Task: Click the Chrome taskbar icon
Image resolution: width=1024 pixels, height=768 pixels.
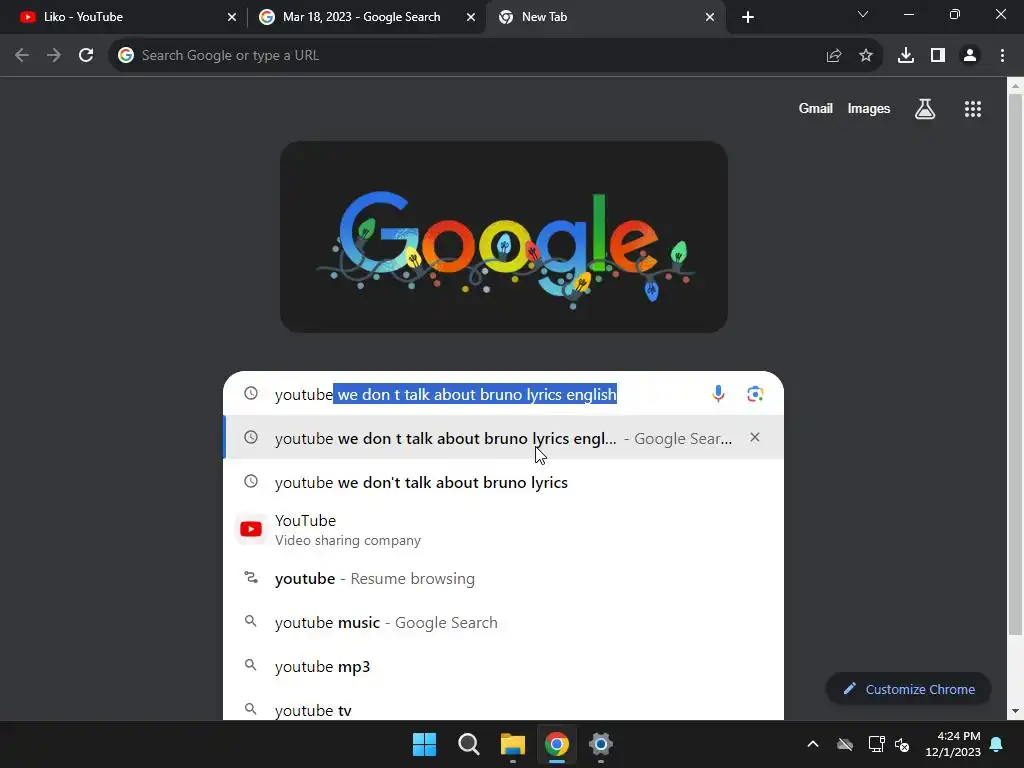Action: click(x=556, y=744)
